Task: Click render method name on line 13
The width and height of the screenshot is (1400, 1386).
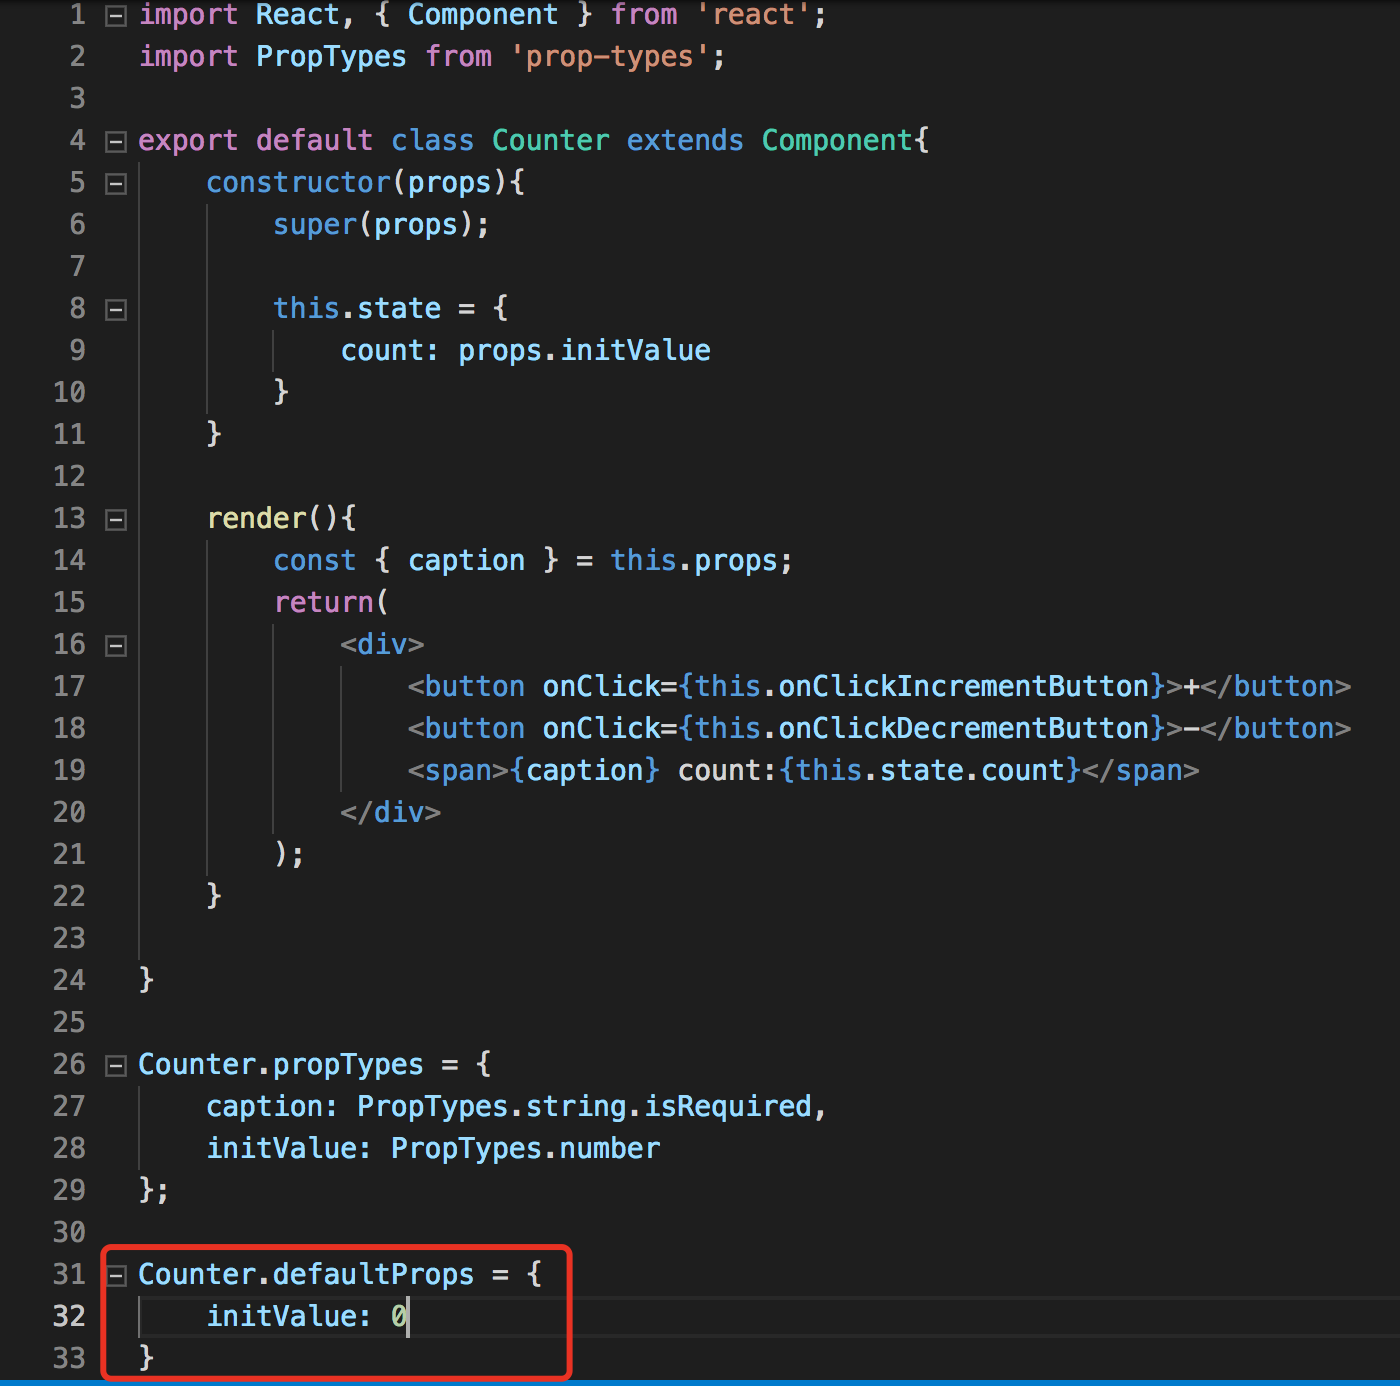Action: (257, 518)
